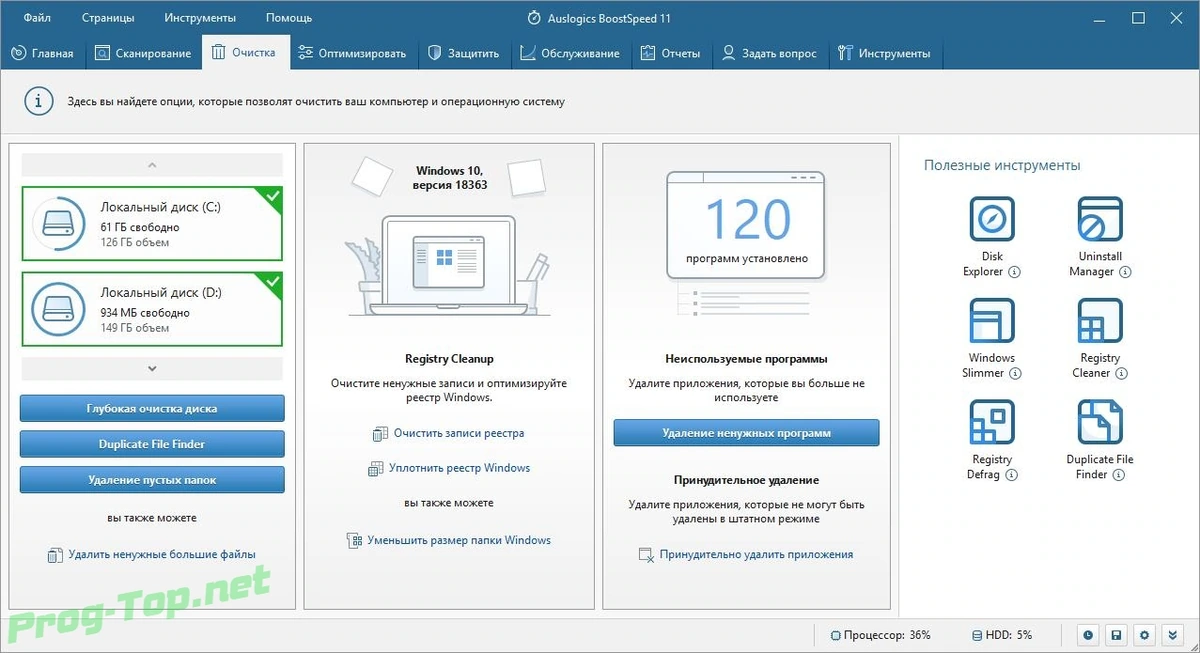Click the Процессор: 36% status indicator
Screen dimensions: 1200x653
[880, 635]
